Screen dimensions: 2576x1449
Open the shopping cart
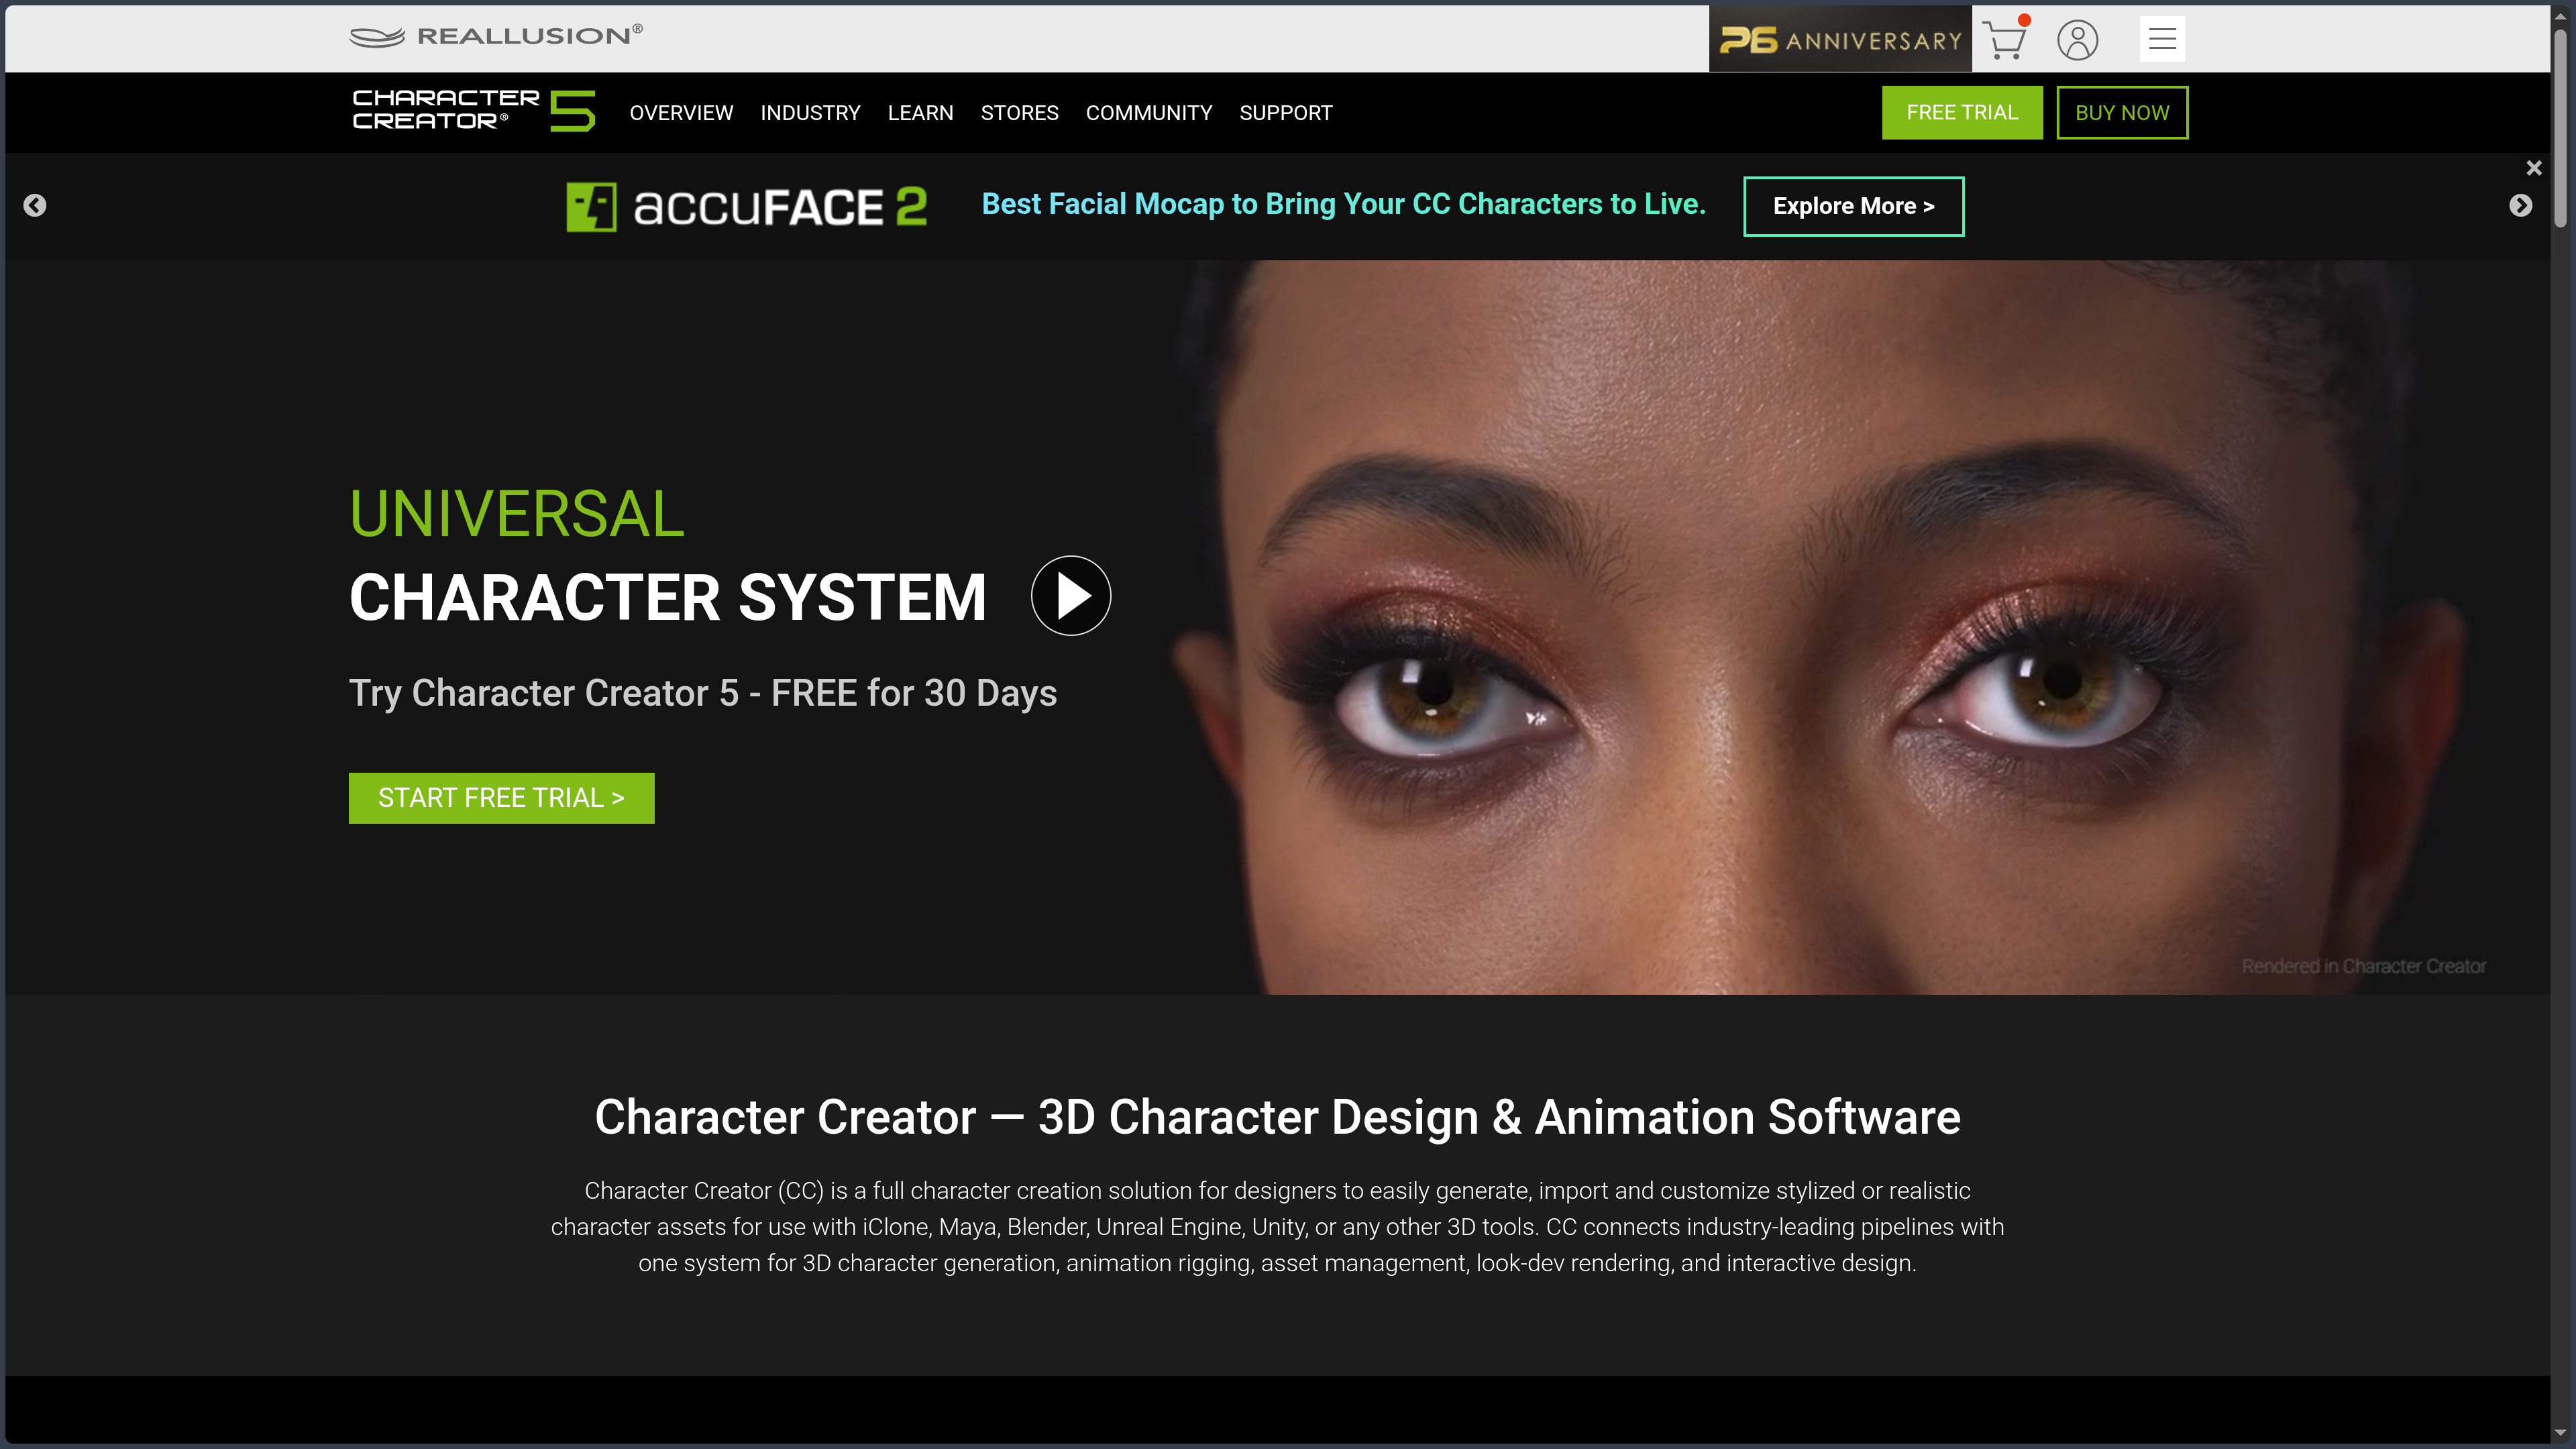point(2005,40)
